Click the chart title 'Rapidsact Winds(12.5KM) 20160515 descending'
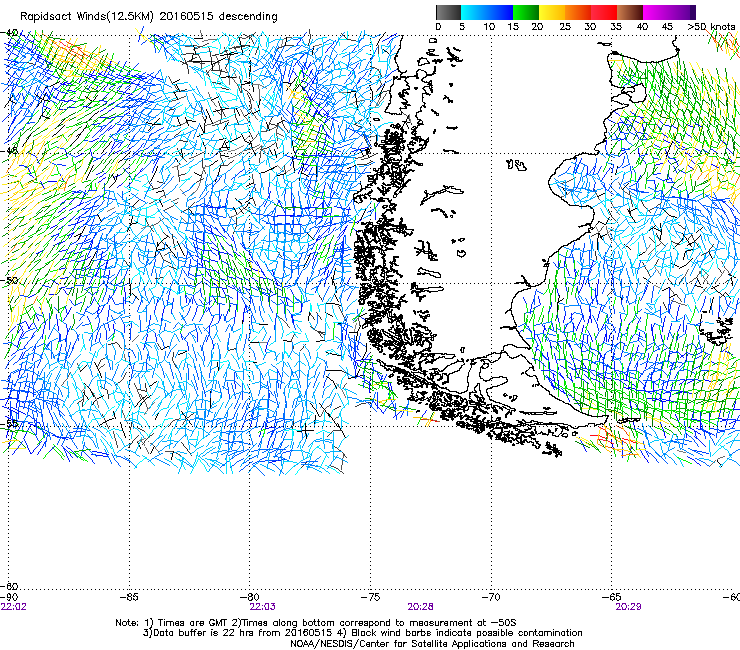The width and height of the screenshot is (740, 650). click(x=149, y=17)
